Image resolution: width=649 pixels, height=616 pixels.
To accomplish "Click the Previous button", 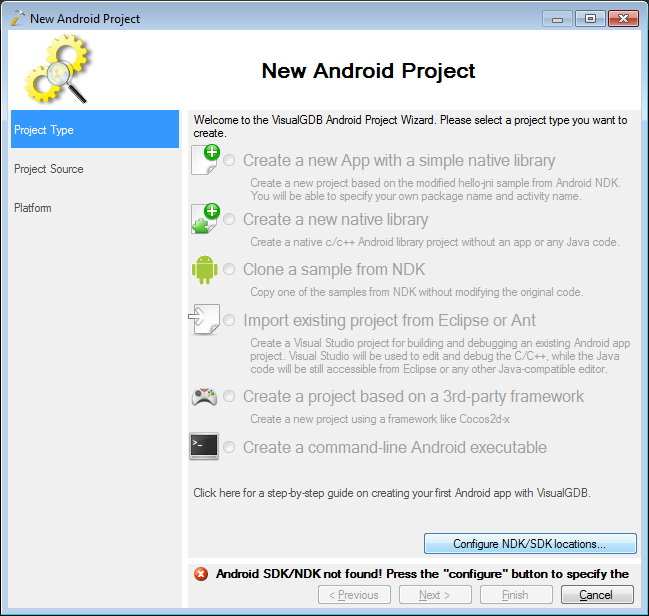I will [x=354, y=595].
